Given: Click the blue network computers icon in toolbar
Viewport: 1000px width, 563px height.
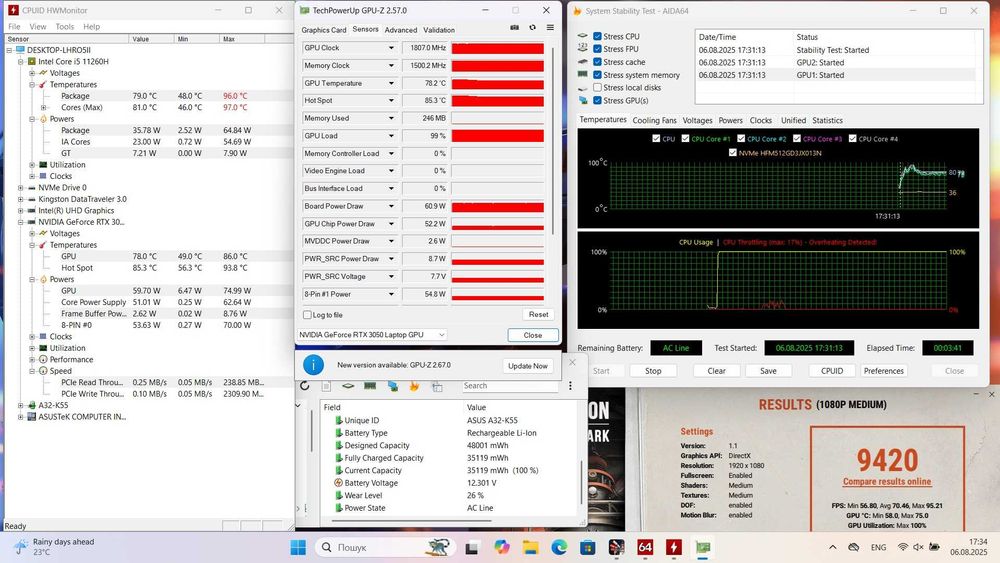Looking at the screenshot, I should [392, 386].
